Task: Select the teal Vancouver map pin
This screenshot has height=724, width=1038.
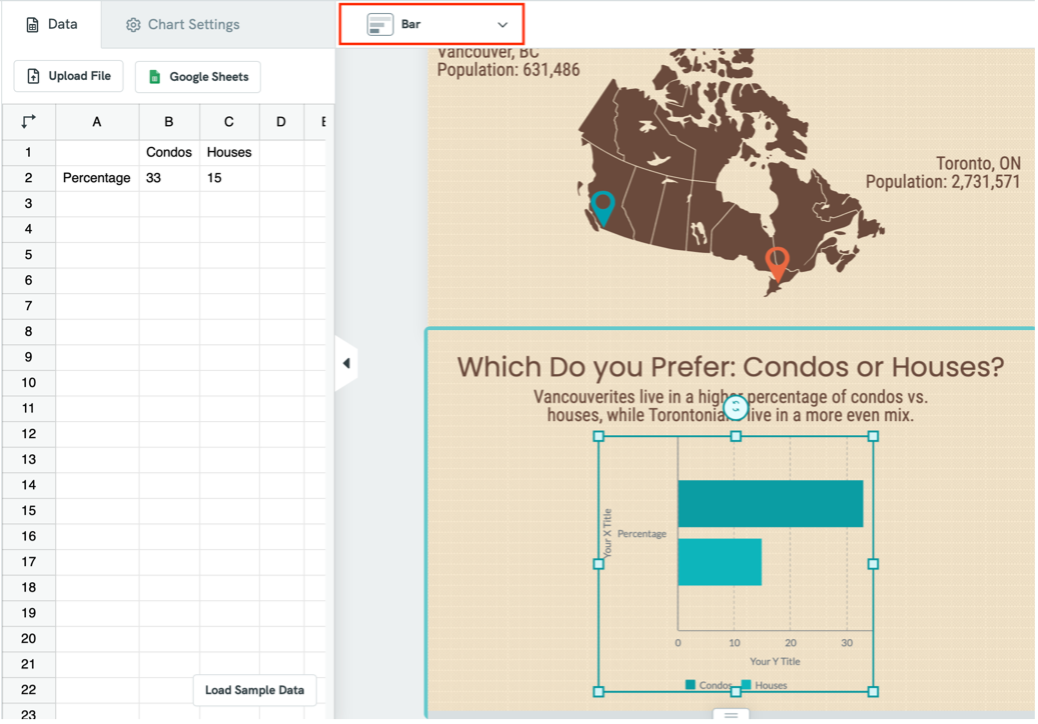Action: [603, 207]
